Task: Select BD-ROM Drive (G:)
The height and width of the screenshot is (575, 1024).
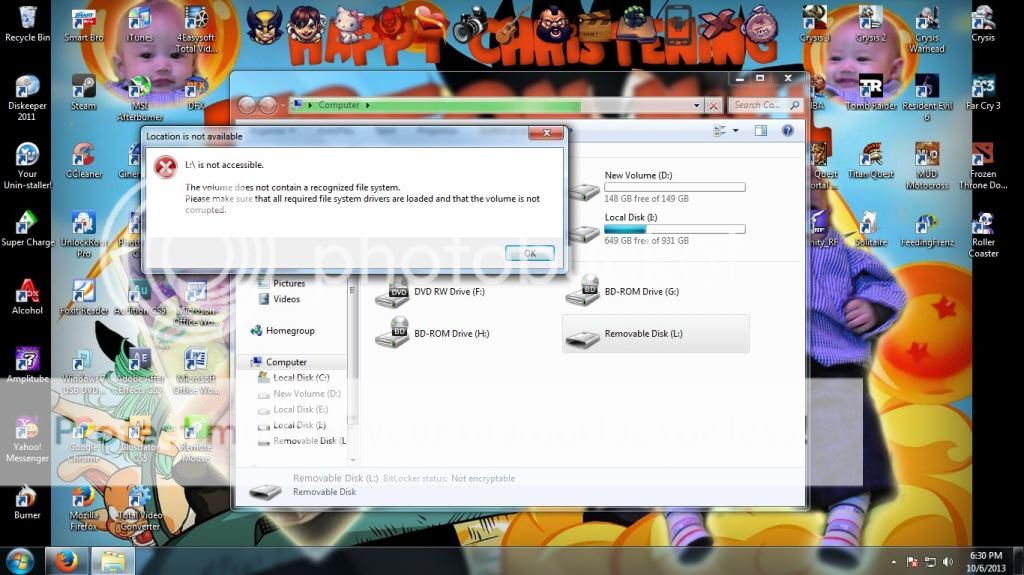Action: point(622,292)
